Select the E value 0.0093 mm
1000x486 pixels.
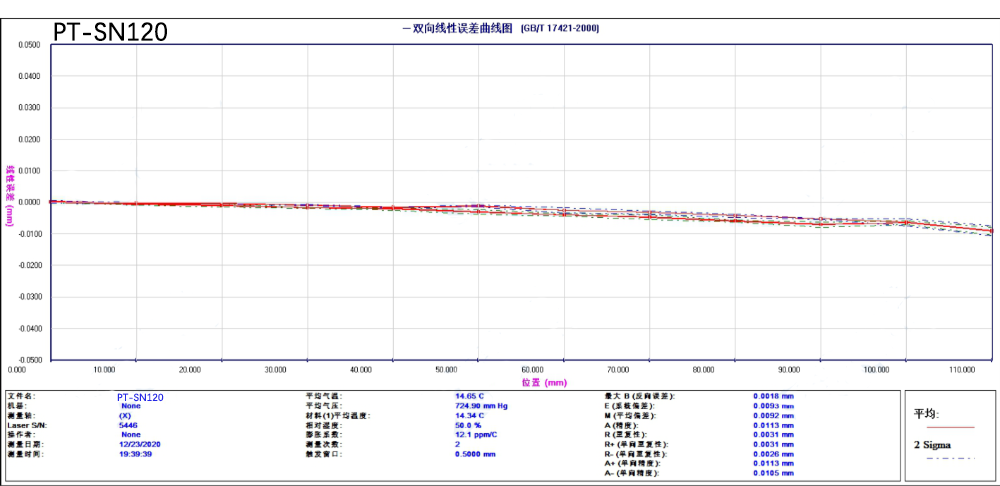pos(773,406)
